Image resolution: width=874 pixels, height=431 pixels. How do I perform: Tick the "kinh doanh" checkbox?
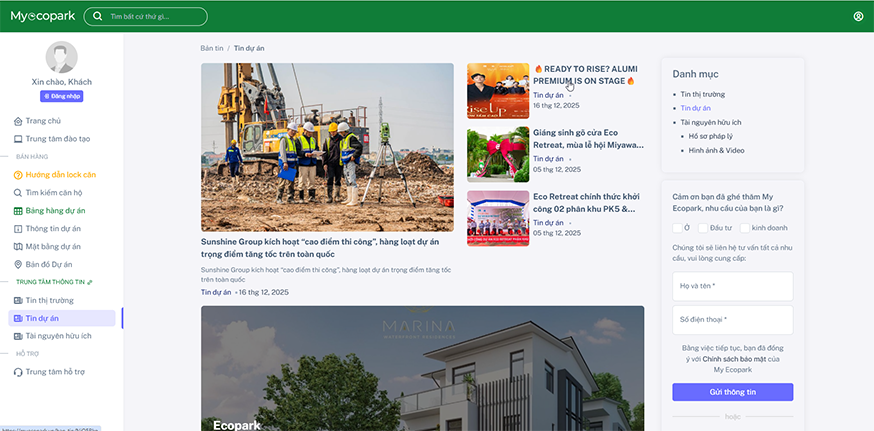click(x=744, y=229)
